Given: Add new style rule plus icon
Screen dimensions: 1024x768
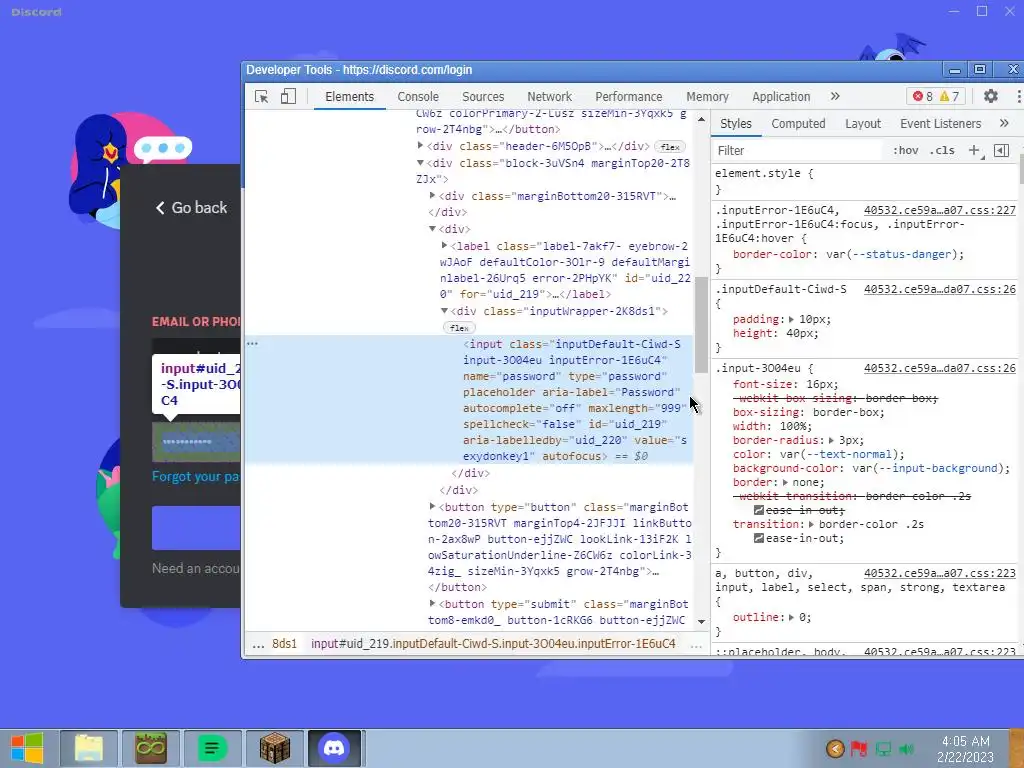Looking at the screenshot, I should 974,150.
